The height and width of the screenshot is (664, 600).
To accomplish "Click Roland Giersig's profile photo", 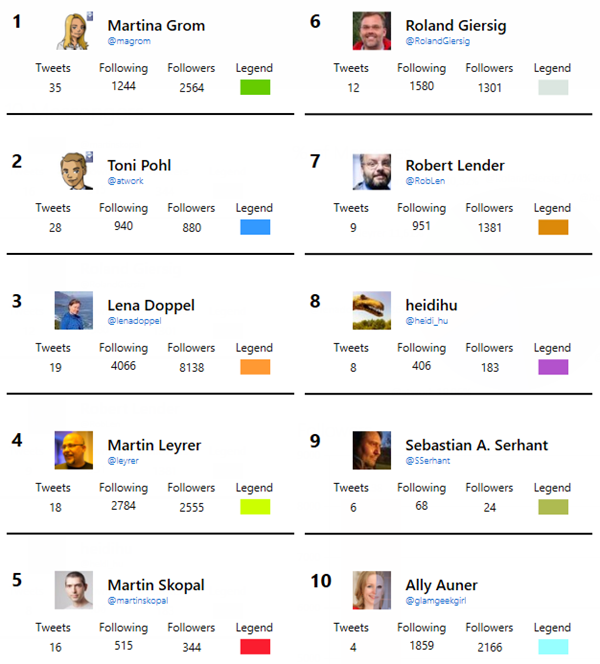I will [372, 30].
